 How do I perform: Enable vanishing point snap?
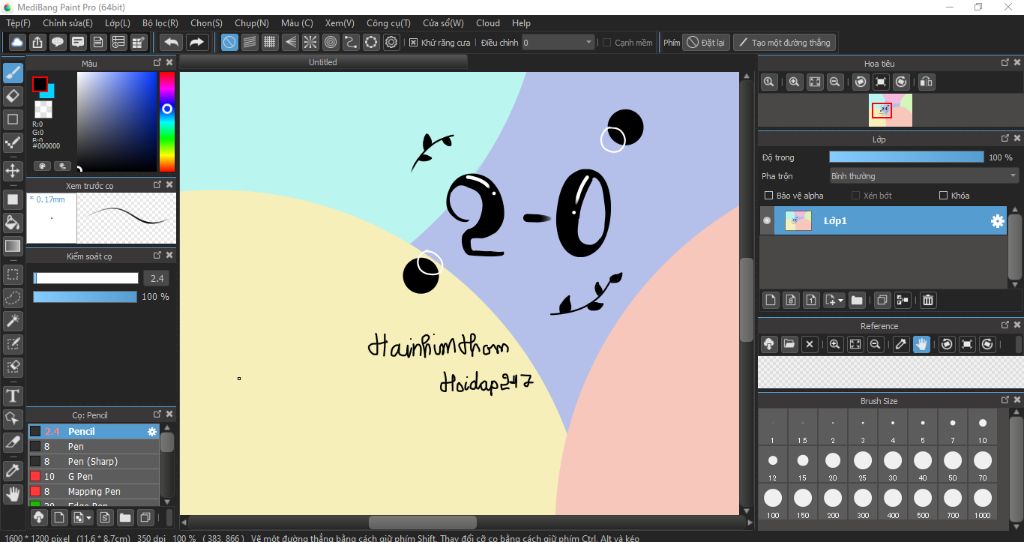(290, 42)
